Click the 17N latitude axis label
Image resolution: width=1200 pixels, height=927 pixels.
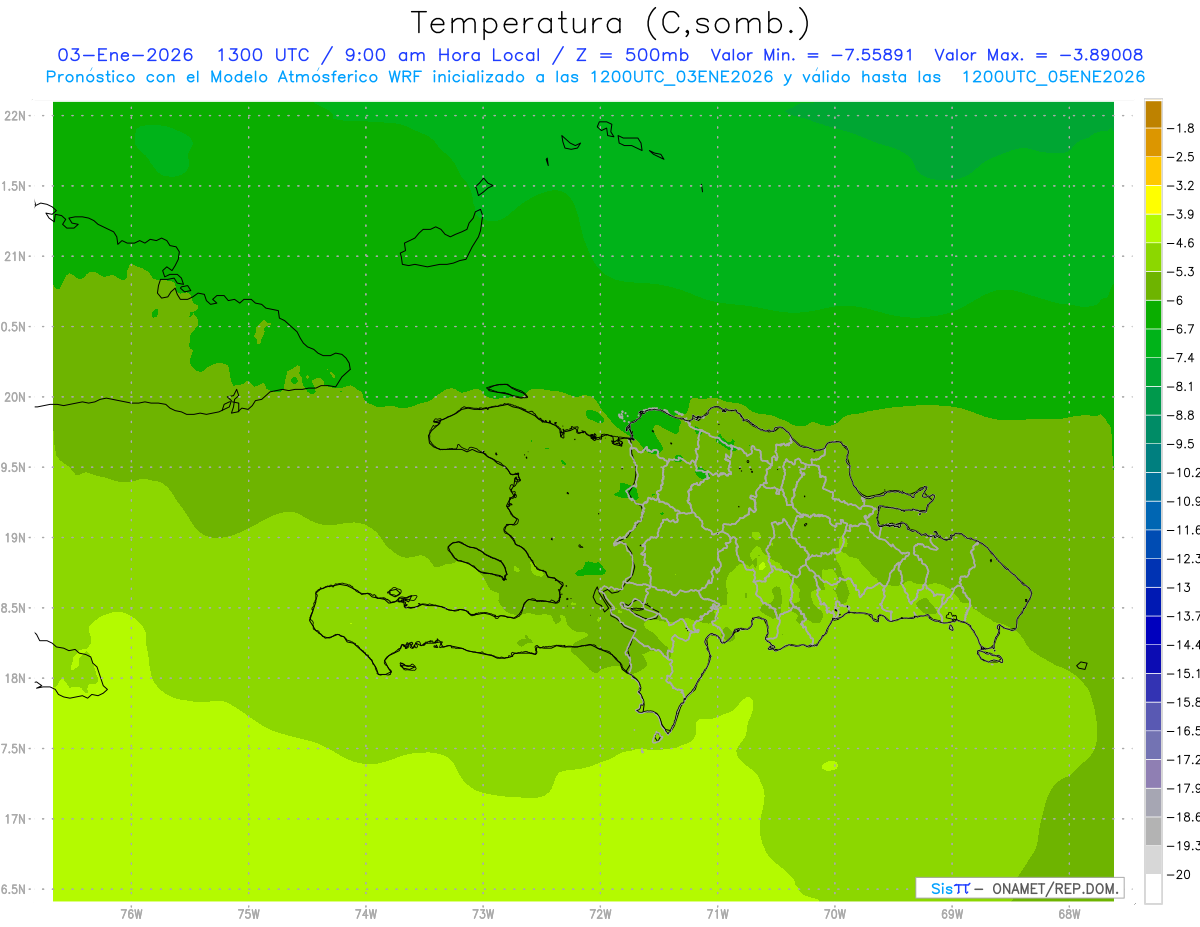(16, 819)
